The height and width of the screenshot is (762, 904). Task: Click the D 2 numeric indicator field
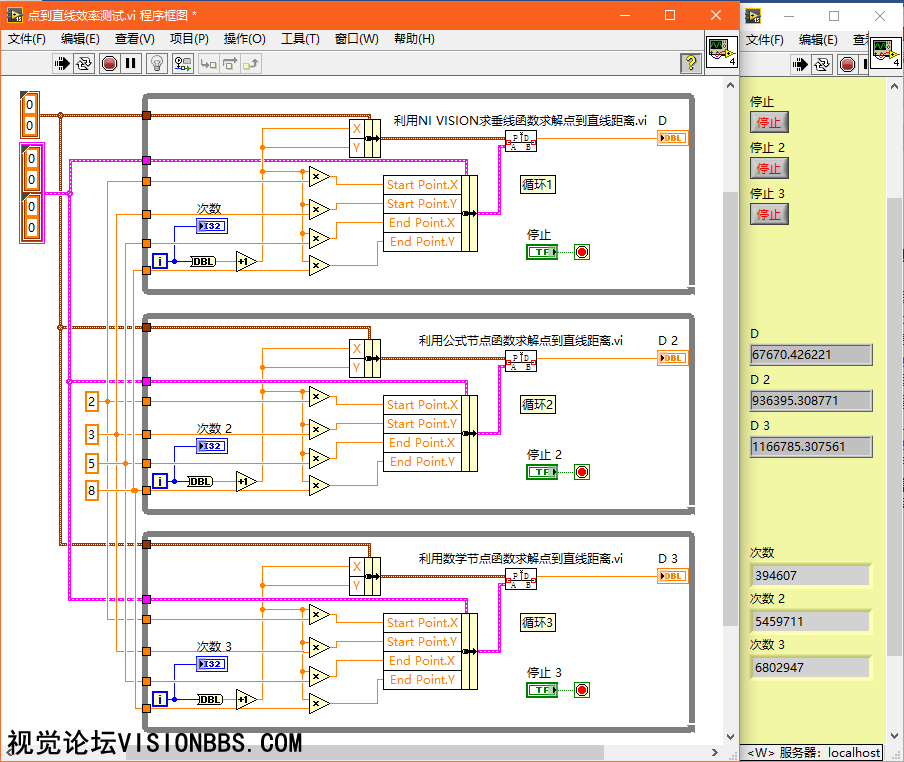tap(811, 401)
